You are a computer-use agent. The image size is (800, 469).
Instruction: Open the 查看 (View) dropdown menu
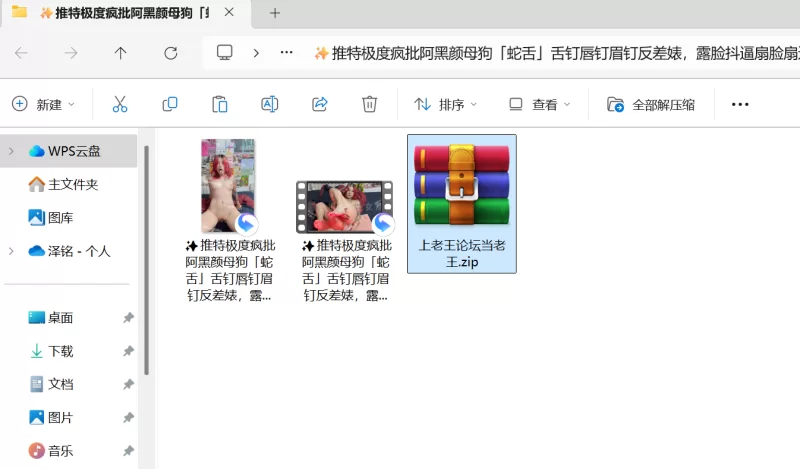click(539, 104)
